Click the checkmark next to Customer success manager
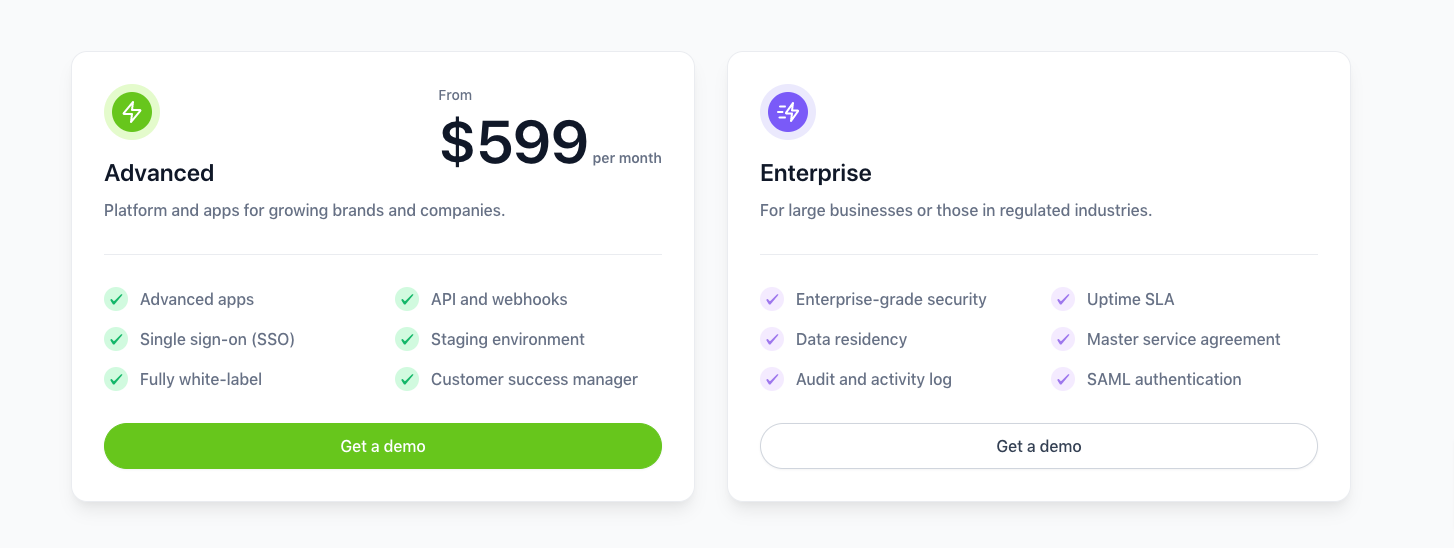The image size is (1454, 548). (x=407, y=379)
